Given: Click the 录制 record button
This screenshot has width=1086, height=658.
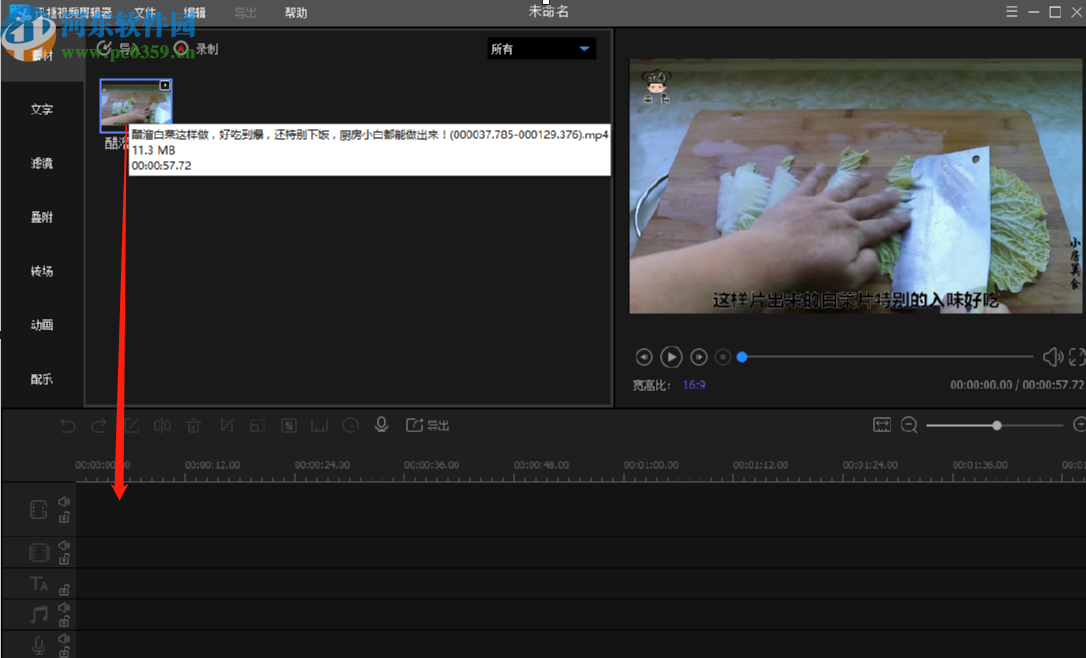Looking at the screenshot, I should [196, 48].
